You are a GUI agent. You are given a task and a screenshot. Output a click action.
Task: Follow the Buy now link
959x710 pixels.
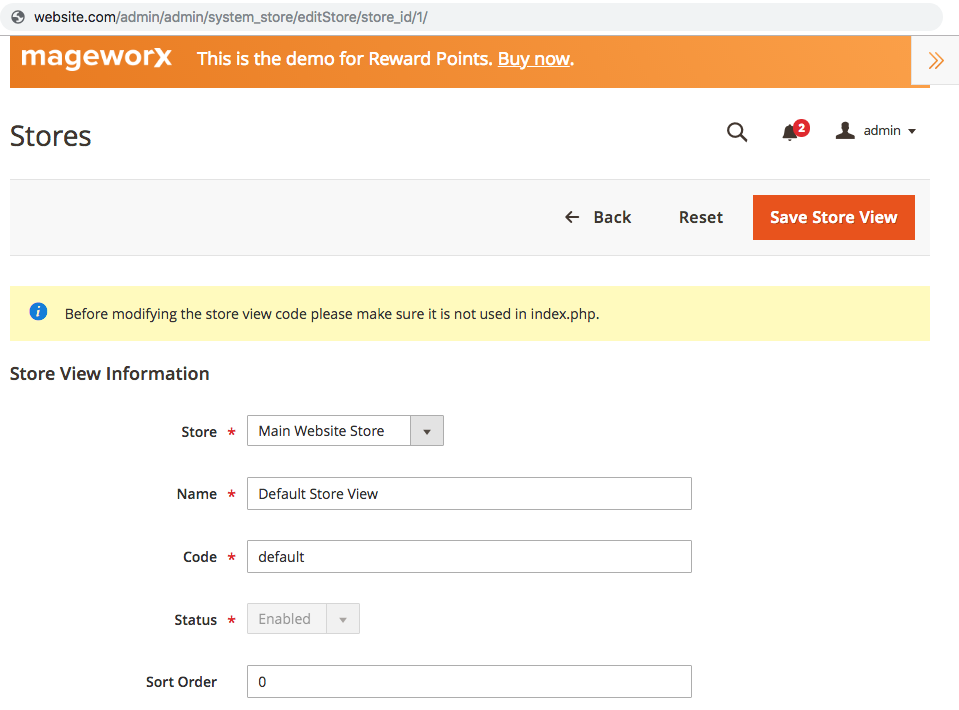point(534,59)
